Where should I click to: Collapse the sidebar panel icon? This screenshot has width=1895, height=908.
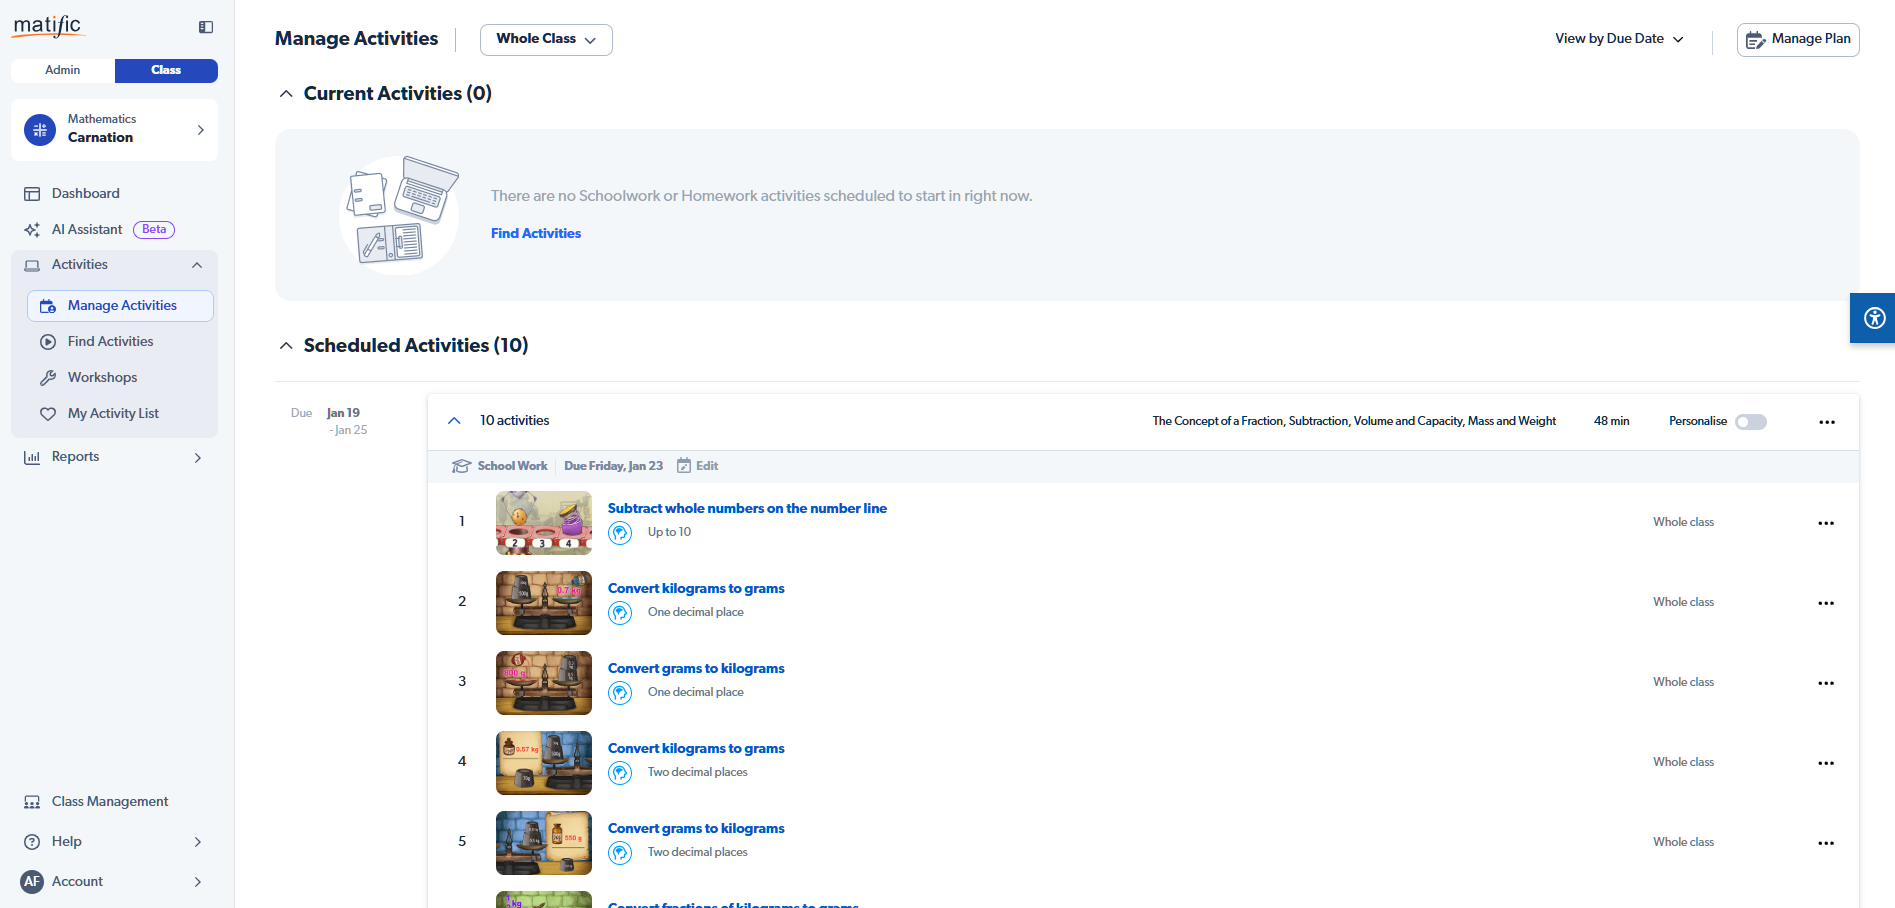206,27
